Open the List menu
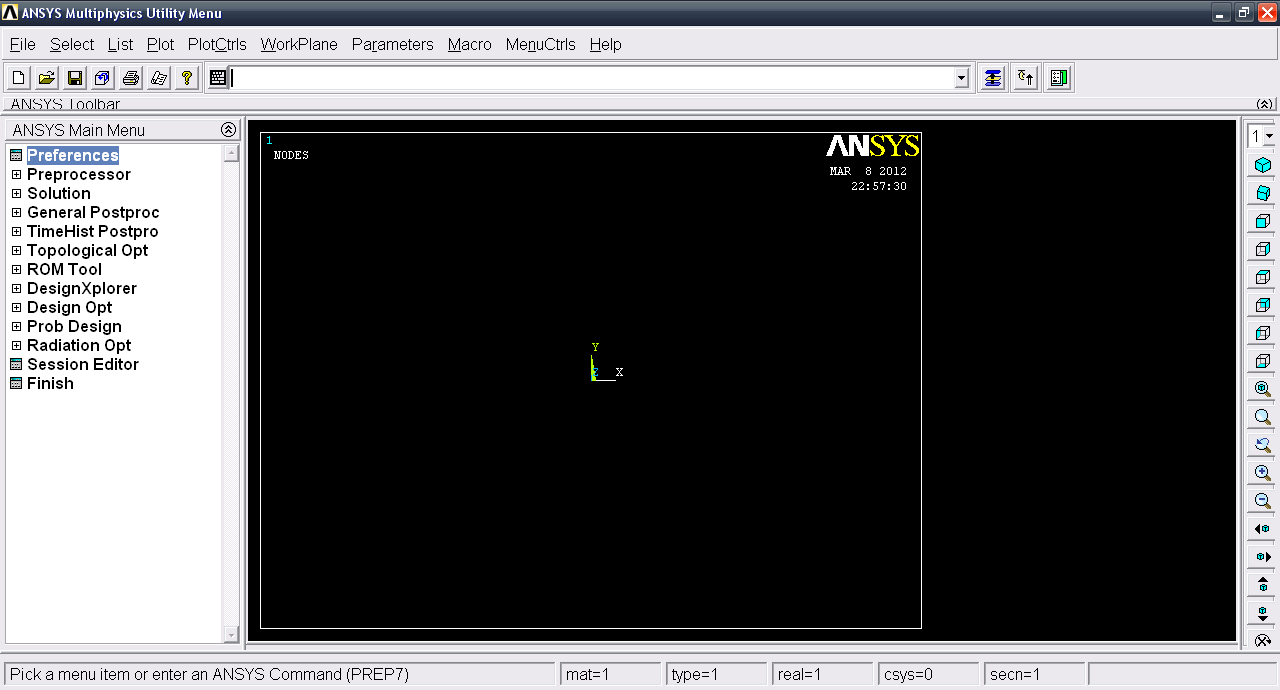1280x690 pixels. point(121,44)
